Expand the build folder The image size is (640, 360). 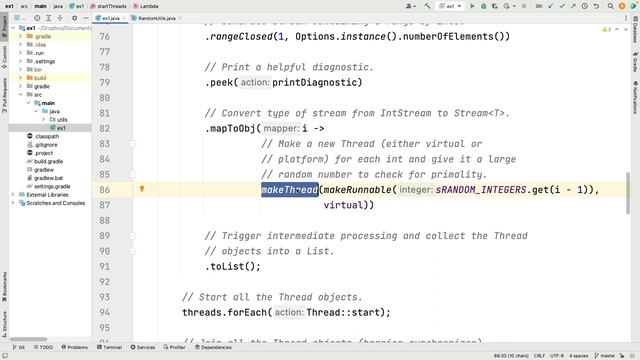click(20, 78)
